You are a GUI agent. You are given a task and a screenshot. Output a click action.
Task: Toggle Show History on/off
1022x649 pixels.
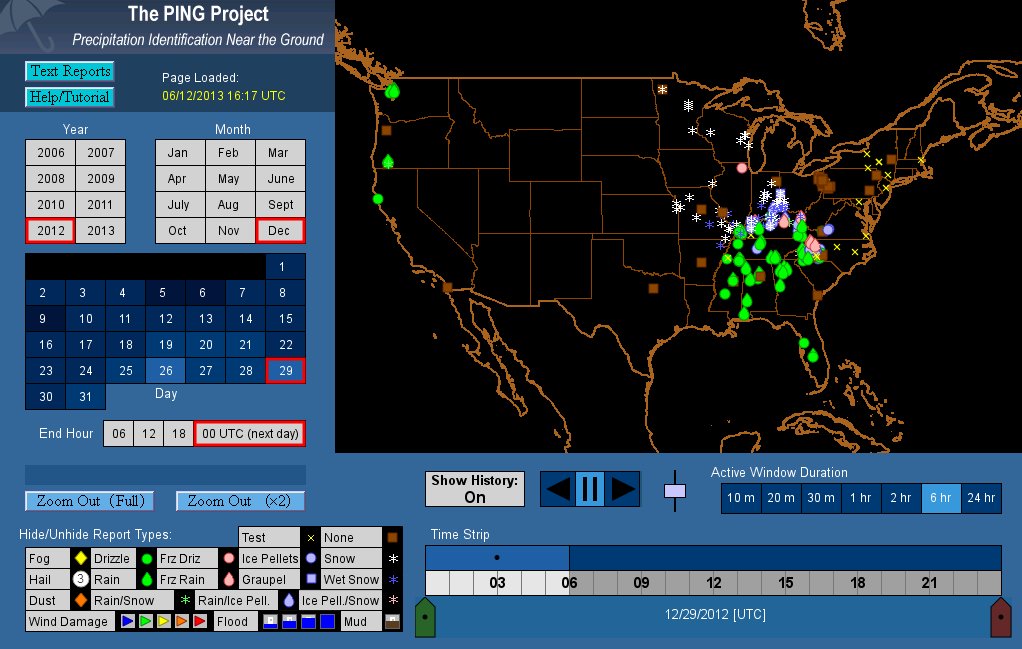[x=475, y=489]
